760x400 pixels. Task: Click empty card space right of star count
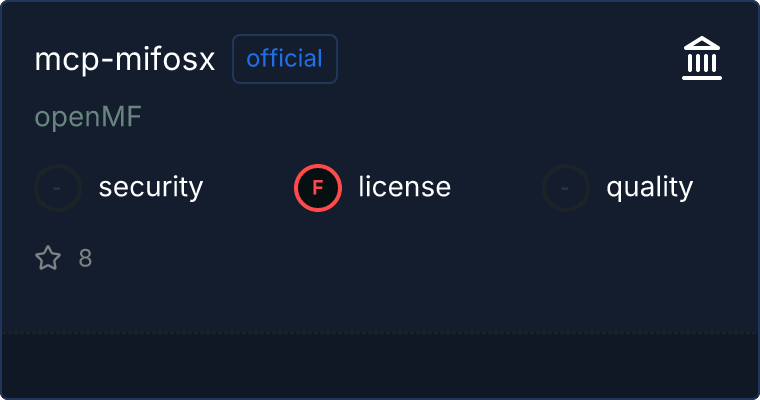tap(400, 259)
